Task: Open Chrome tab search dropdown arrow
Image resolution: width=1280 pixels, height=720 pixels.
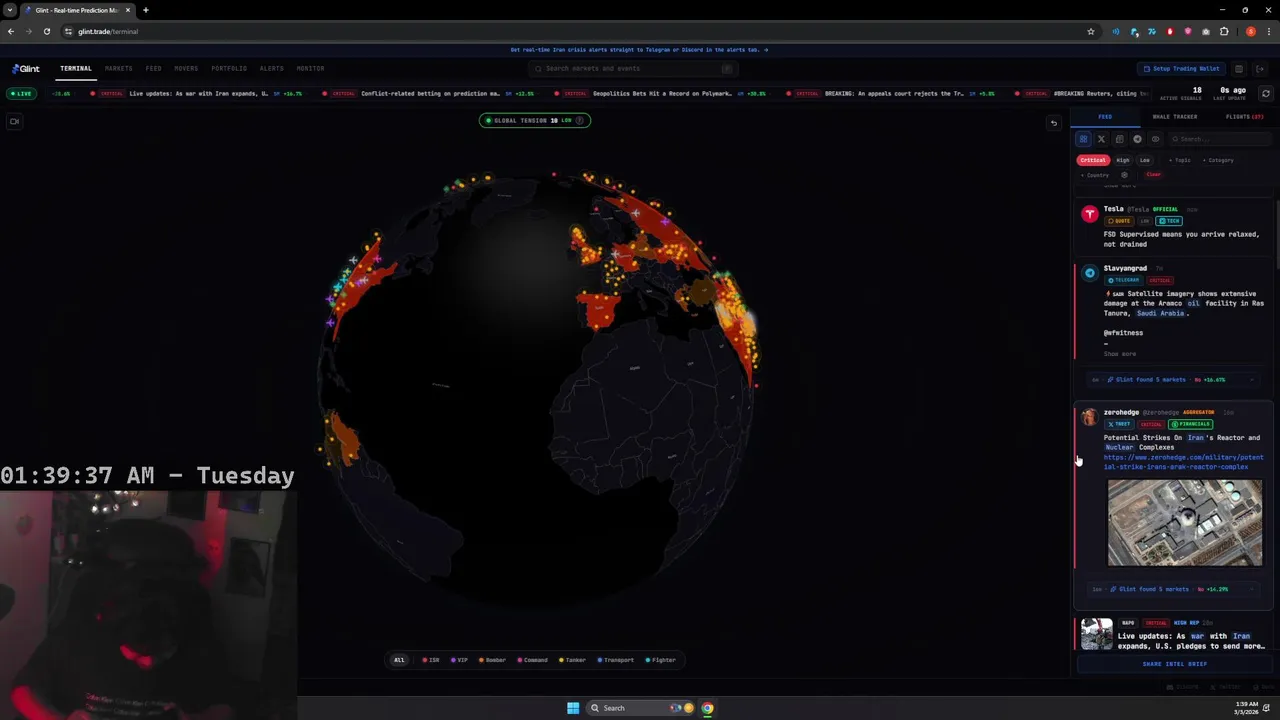Action: (x=10, y=10)
